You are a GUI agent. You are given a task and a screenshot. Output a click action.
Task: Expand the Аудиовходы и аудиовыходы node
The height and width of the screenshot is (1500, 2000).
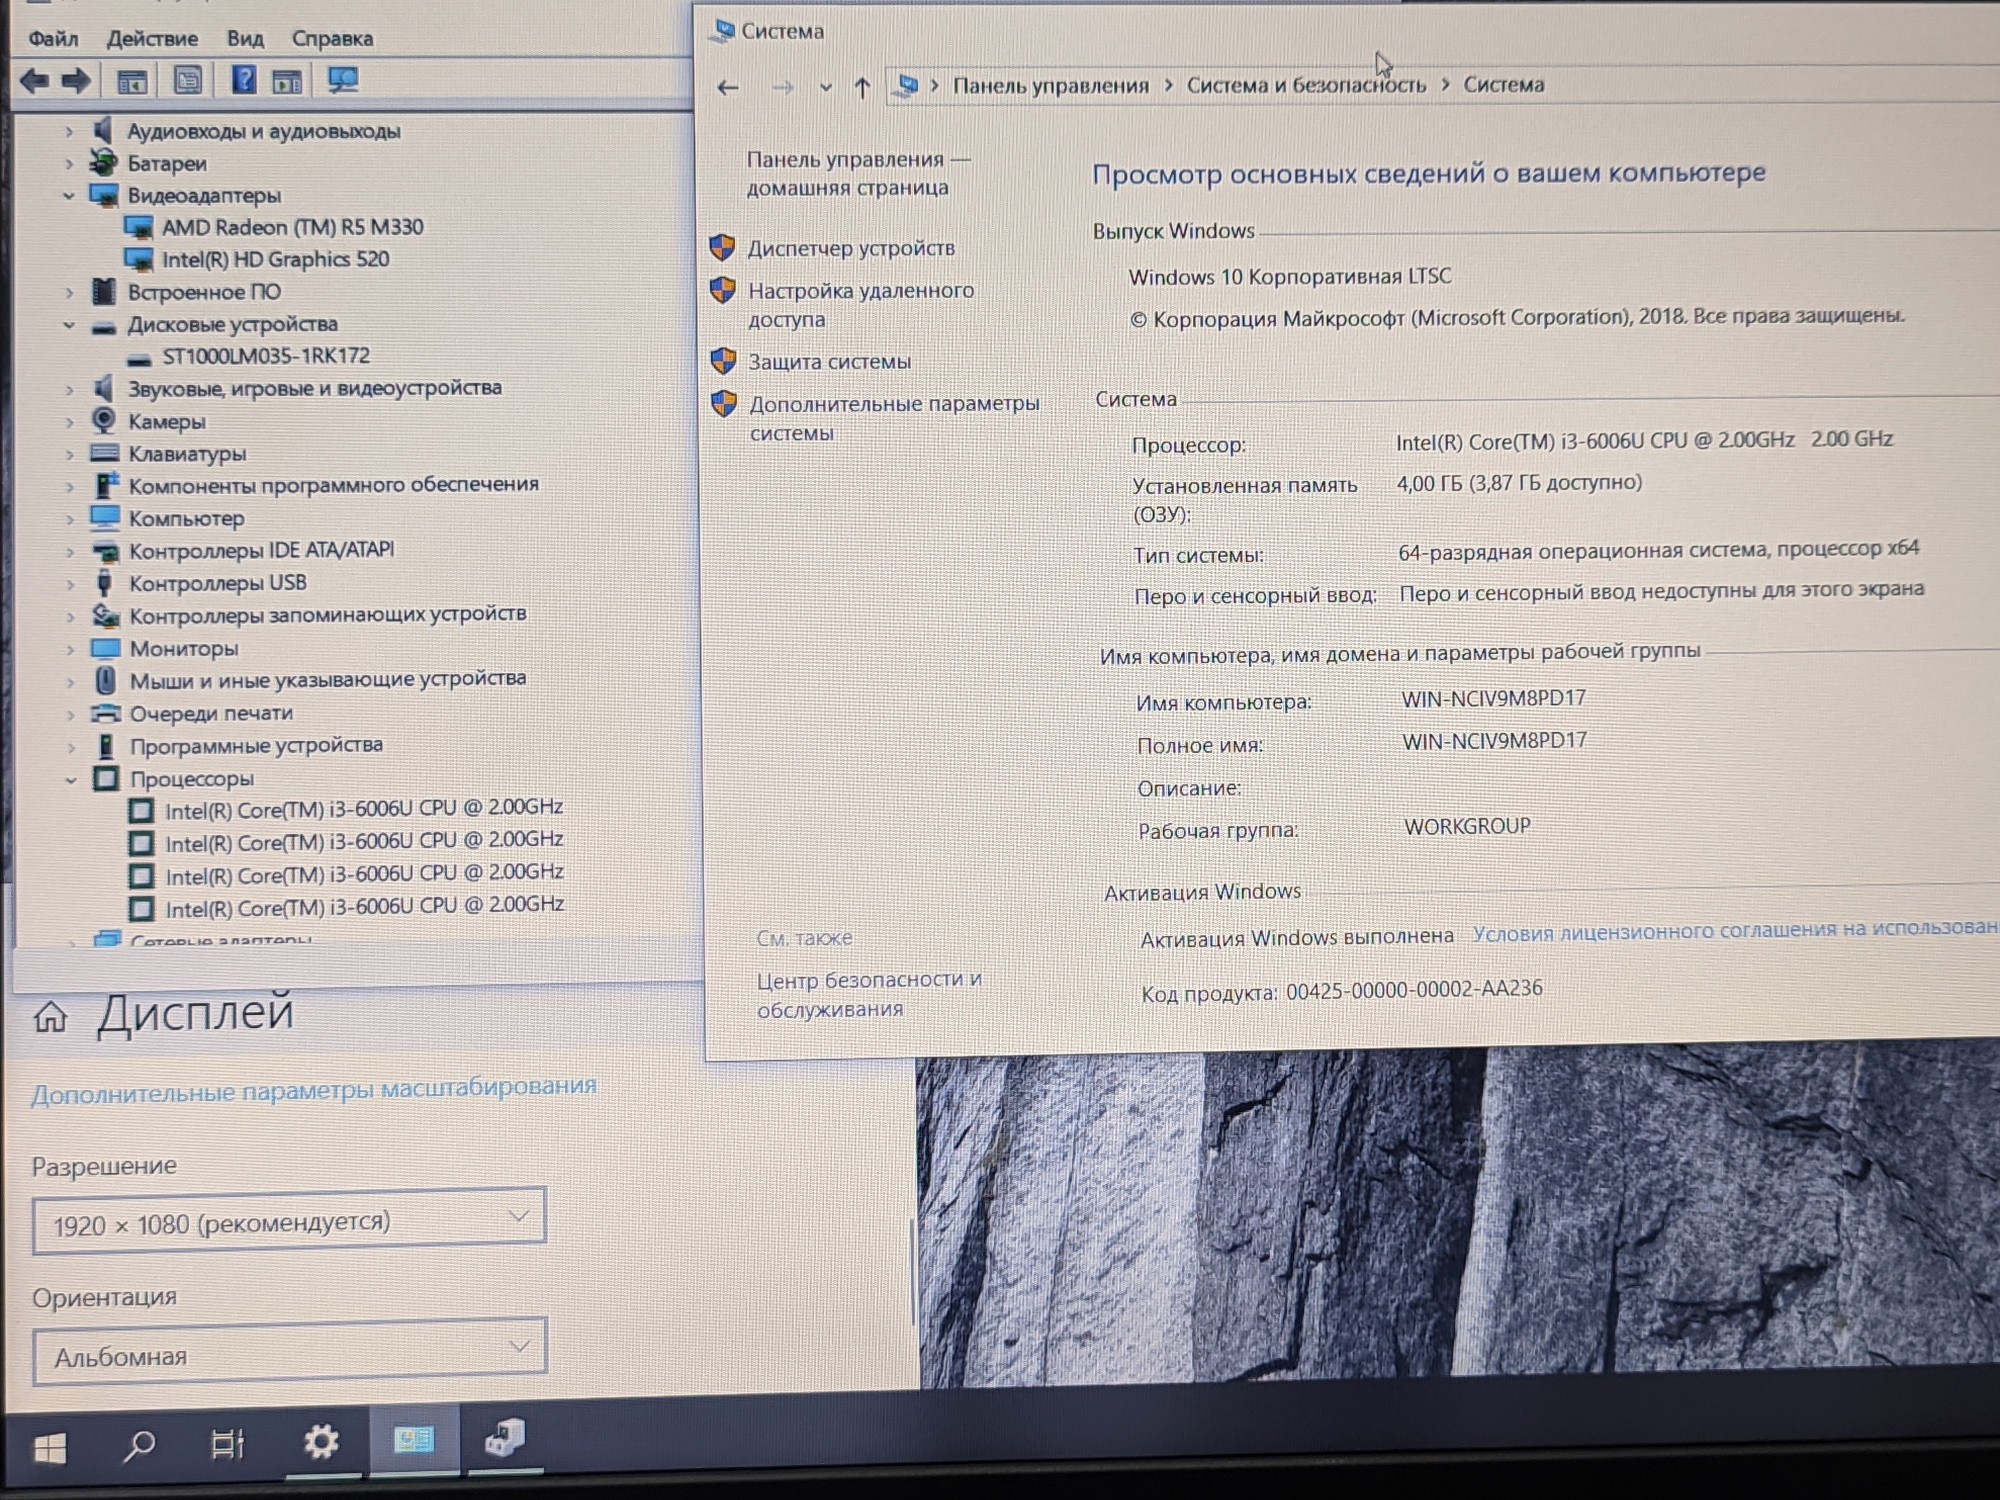tap(68, 132)
